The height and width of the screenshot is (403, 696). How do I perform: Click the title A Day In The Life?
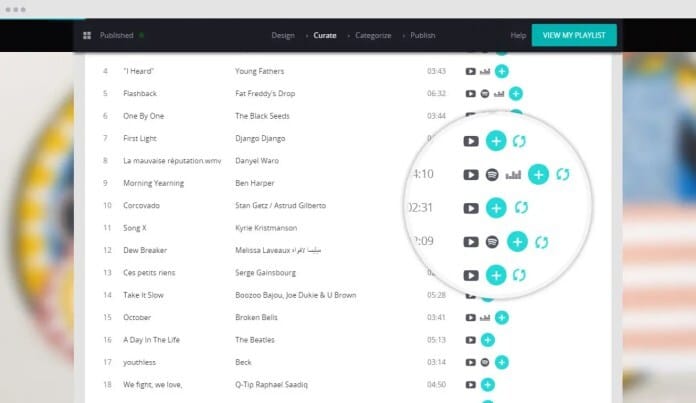(151, 340)
